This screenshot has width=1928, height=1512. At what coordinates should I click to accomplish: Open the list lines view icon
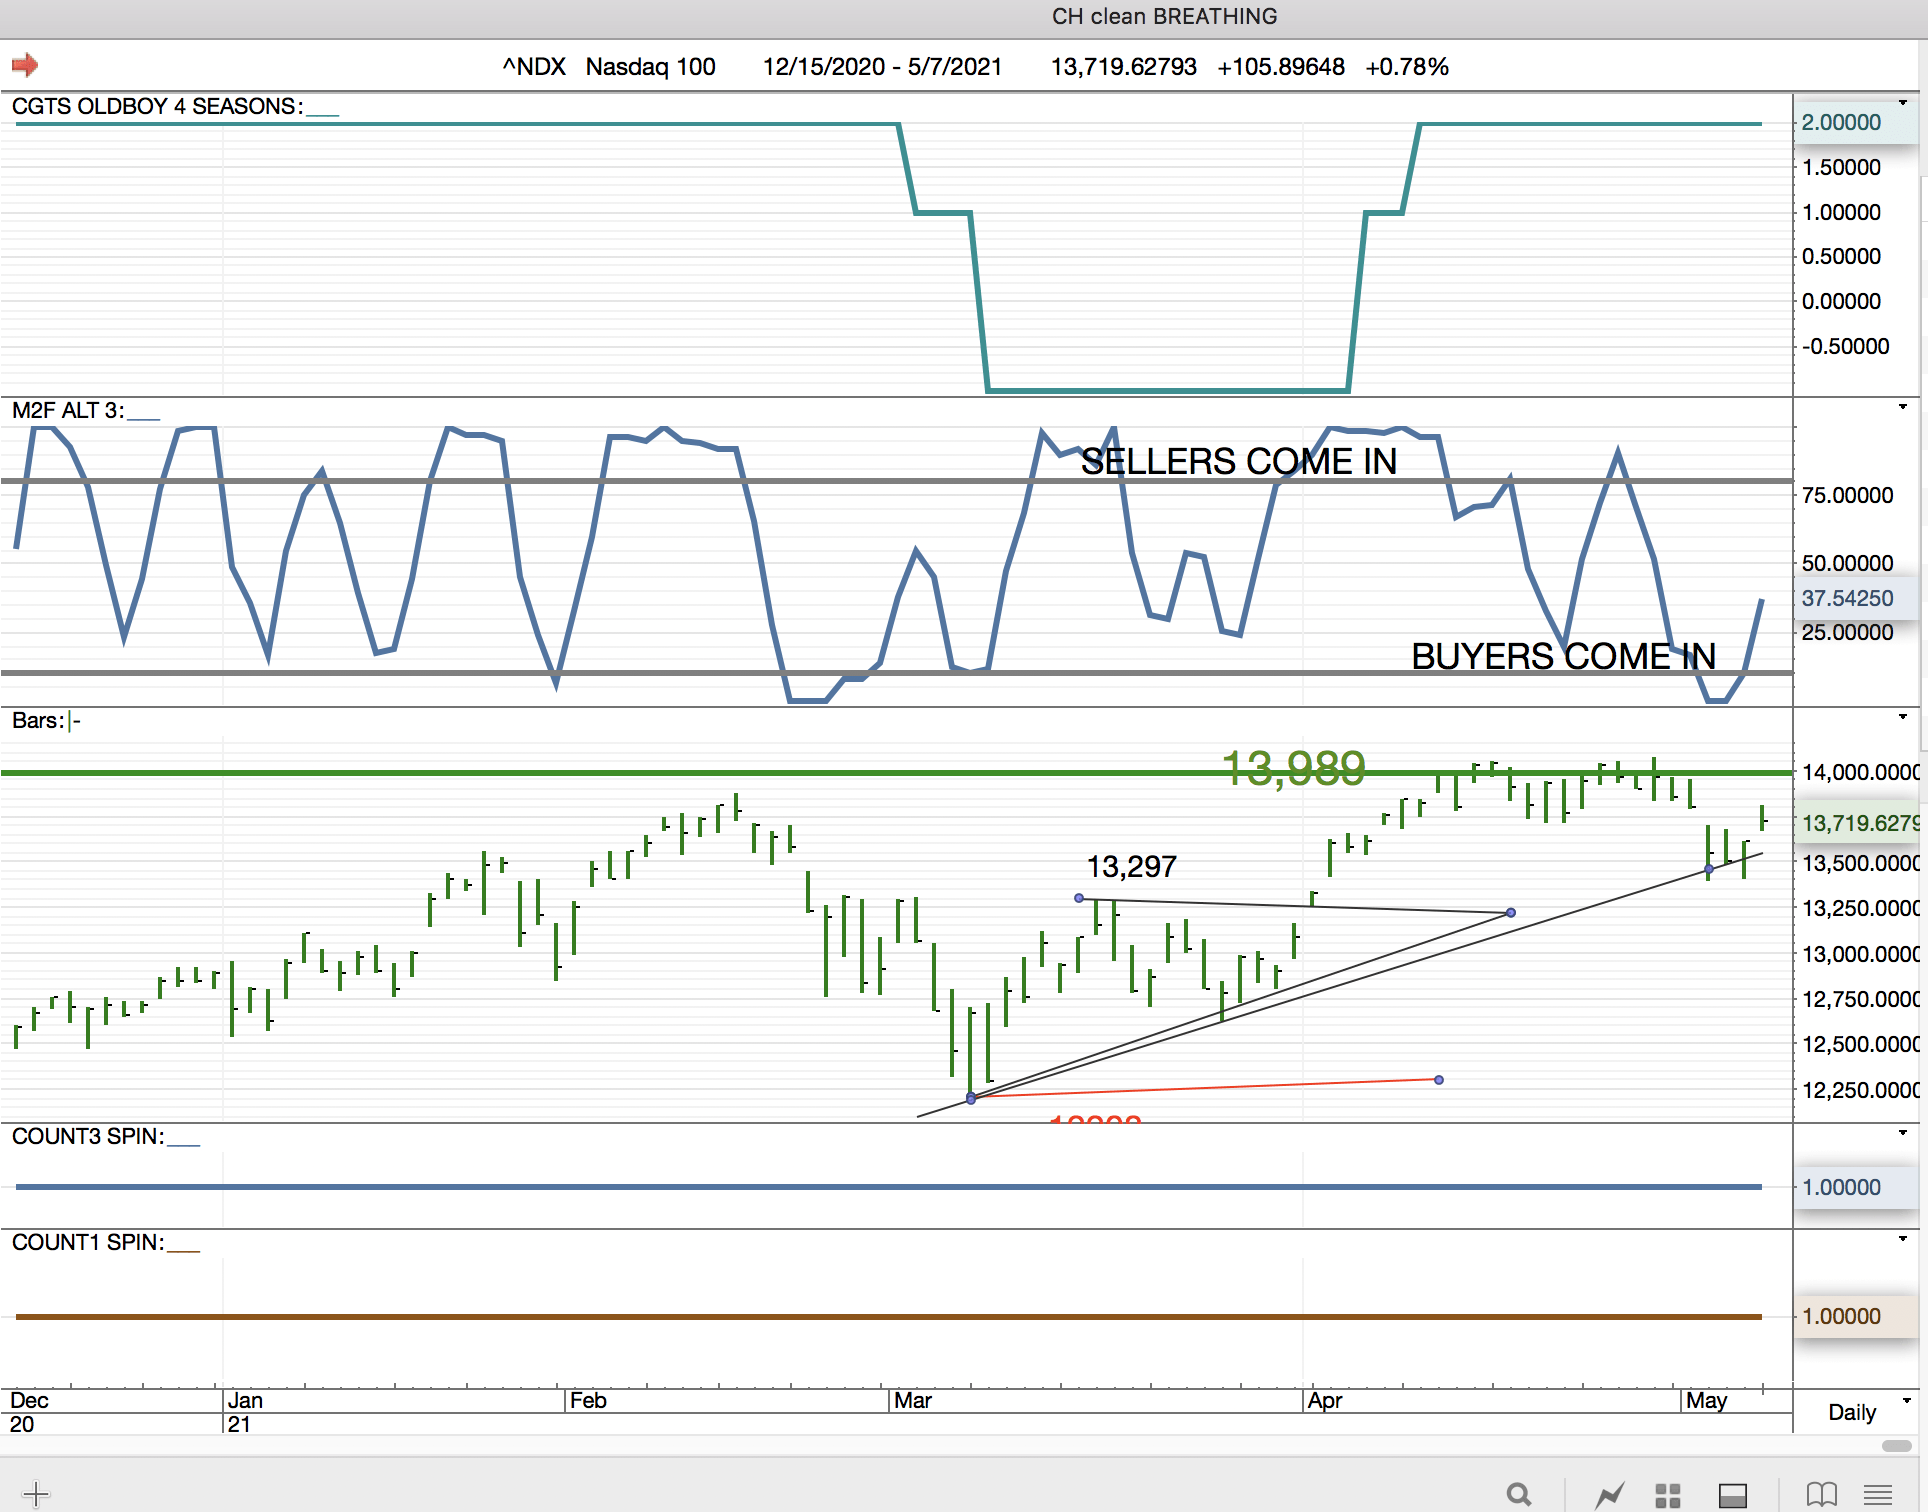(x=1878, y=1495)
